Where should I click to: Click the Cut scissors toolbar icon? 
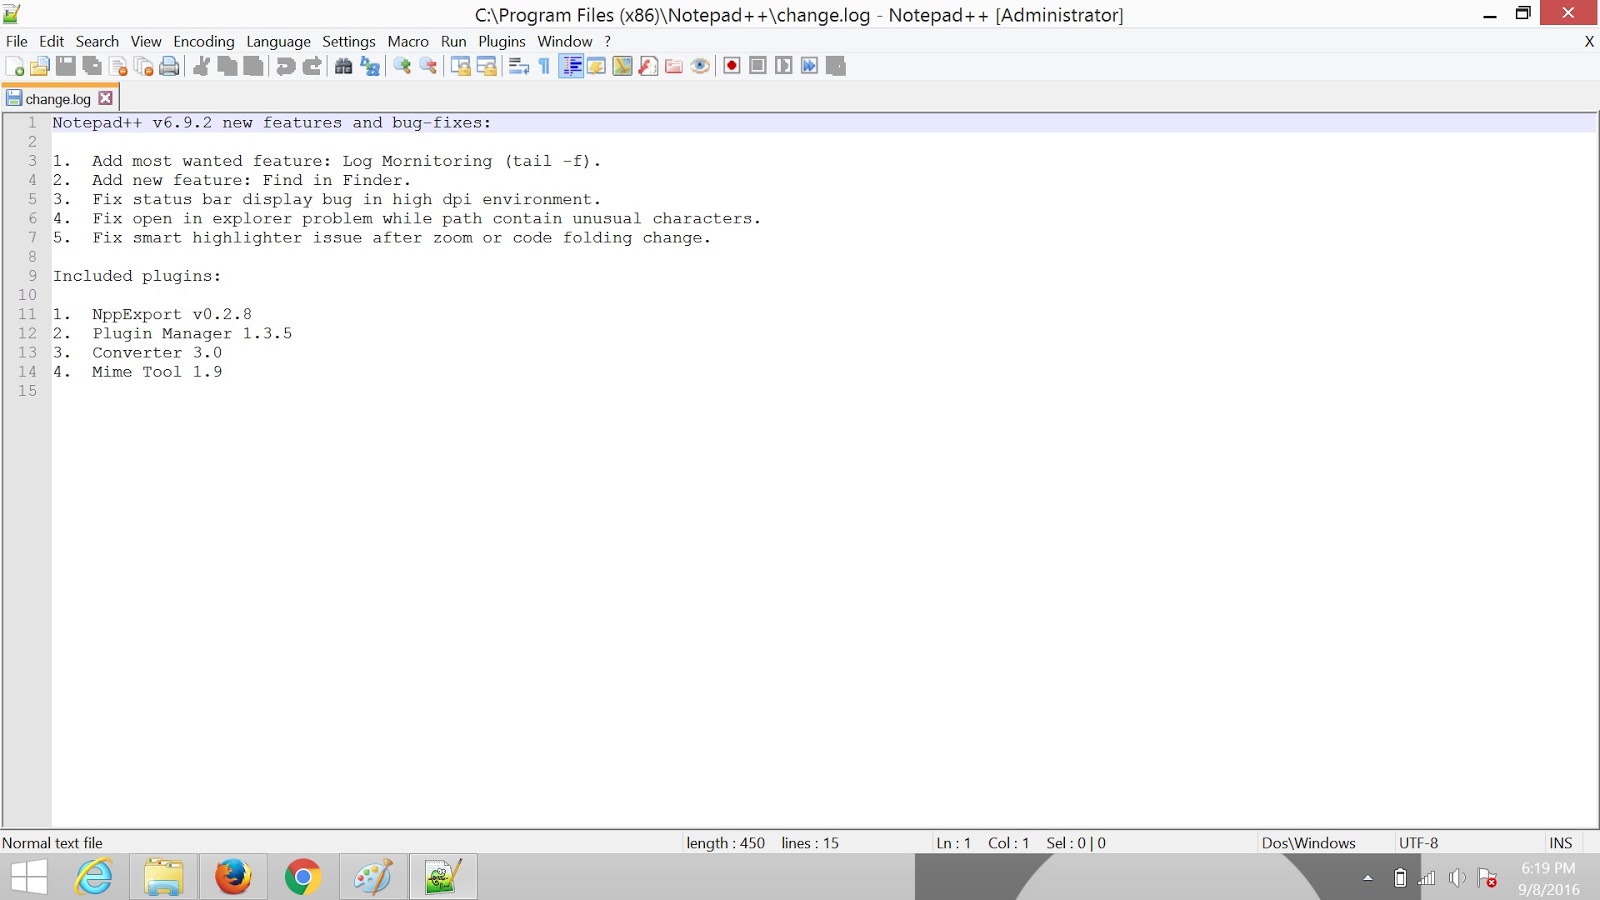(x=202, y=66)
